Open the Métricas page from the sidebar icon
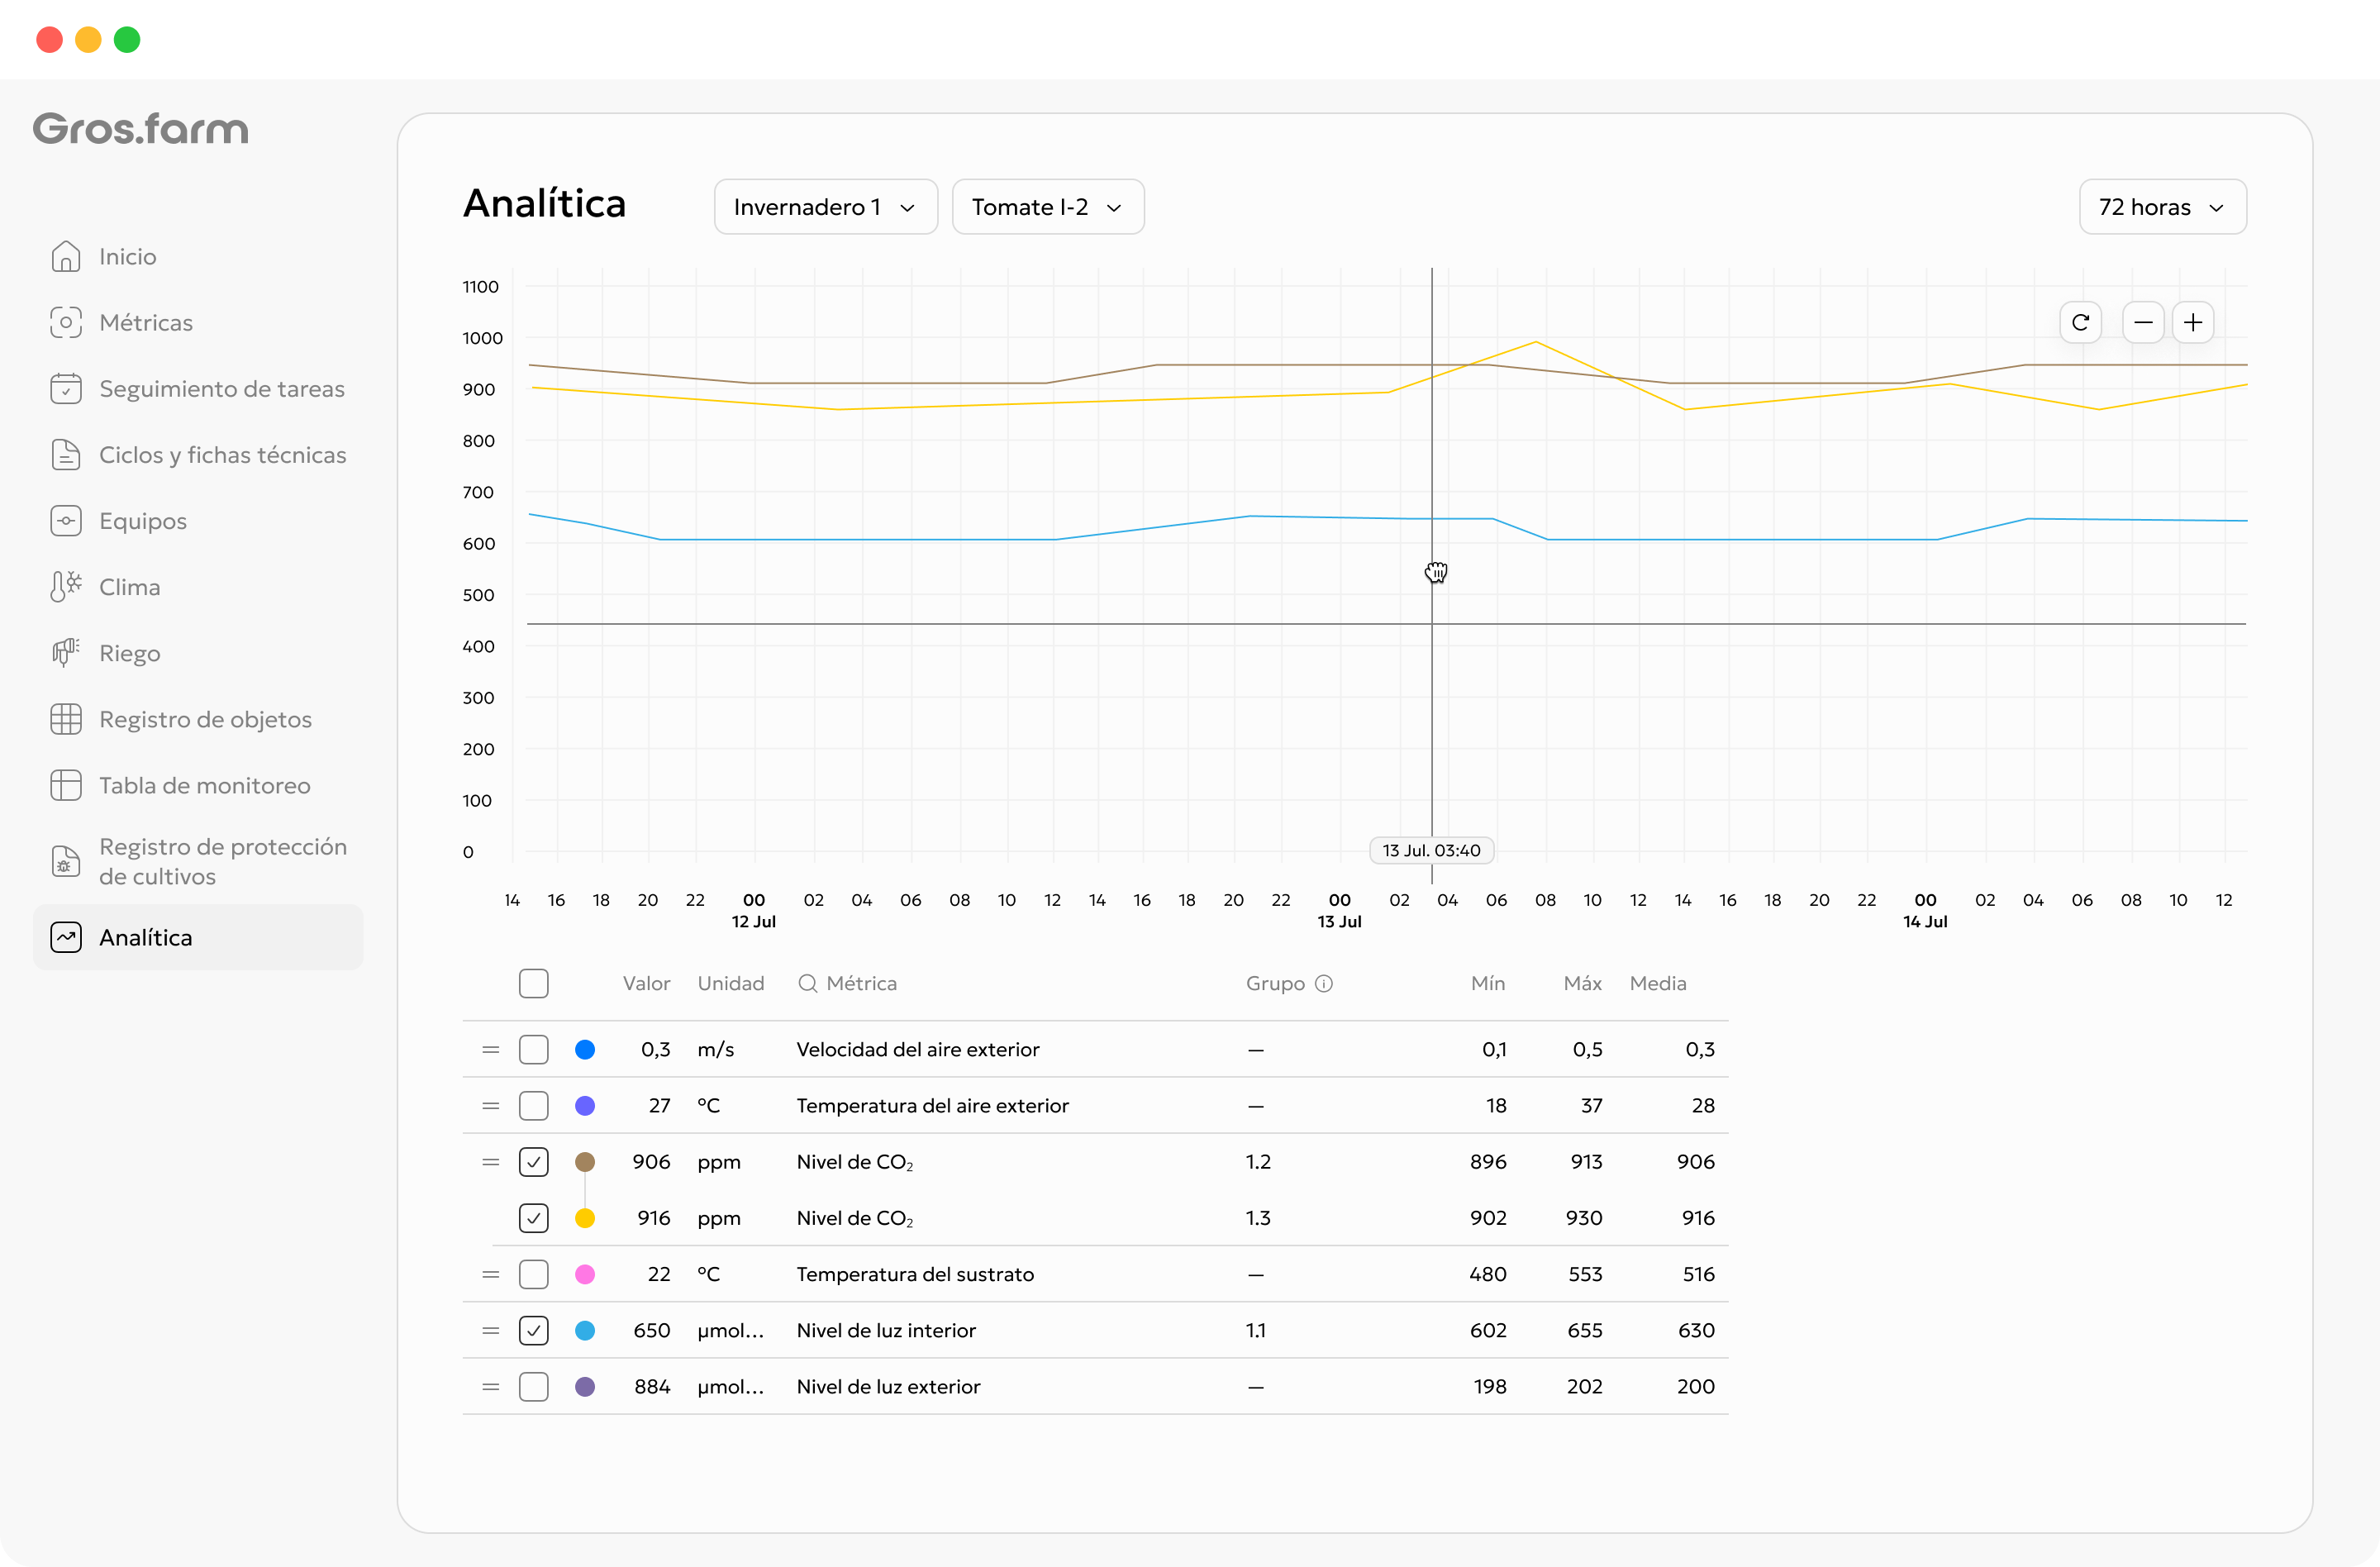 click(x=66, y=322)
